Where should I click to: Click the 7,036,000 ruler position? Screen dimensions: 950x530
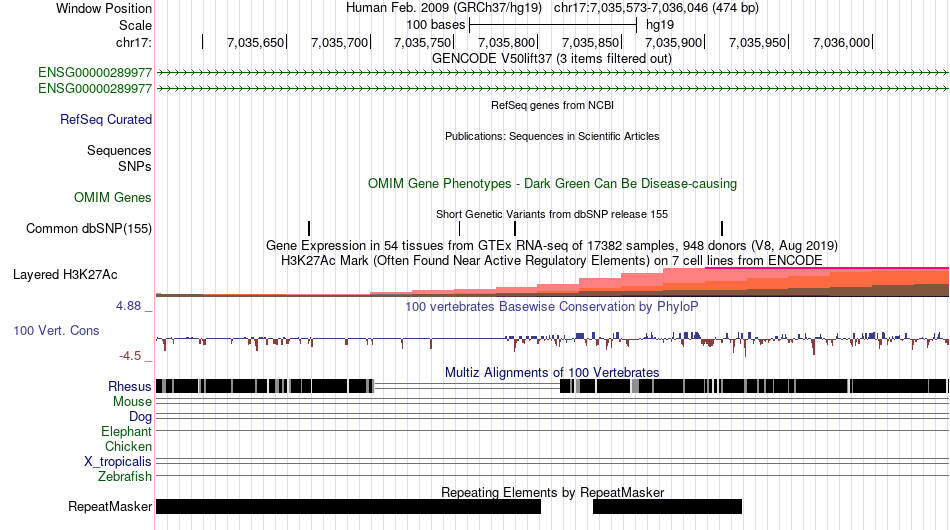click(x=842, y=42)
